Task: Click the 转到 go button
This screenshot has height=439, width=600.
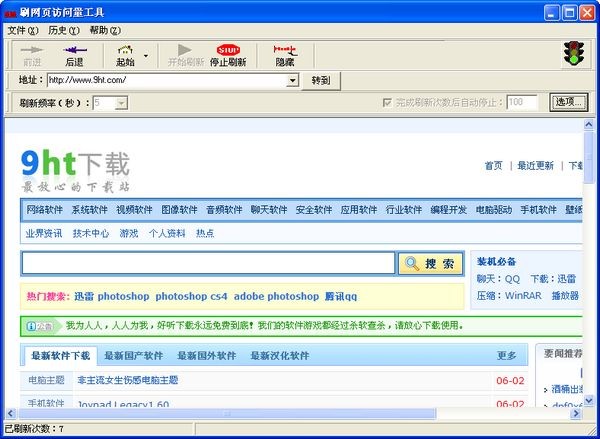Action: (321, 80)
